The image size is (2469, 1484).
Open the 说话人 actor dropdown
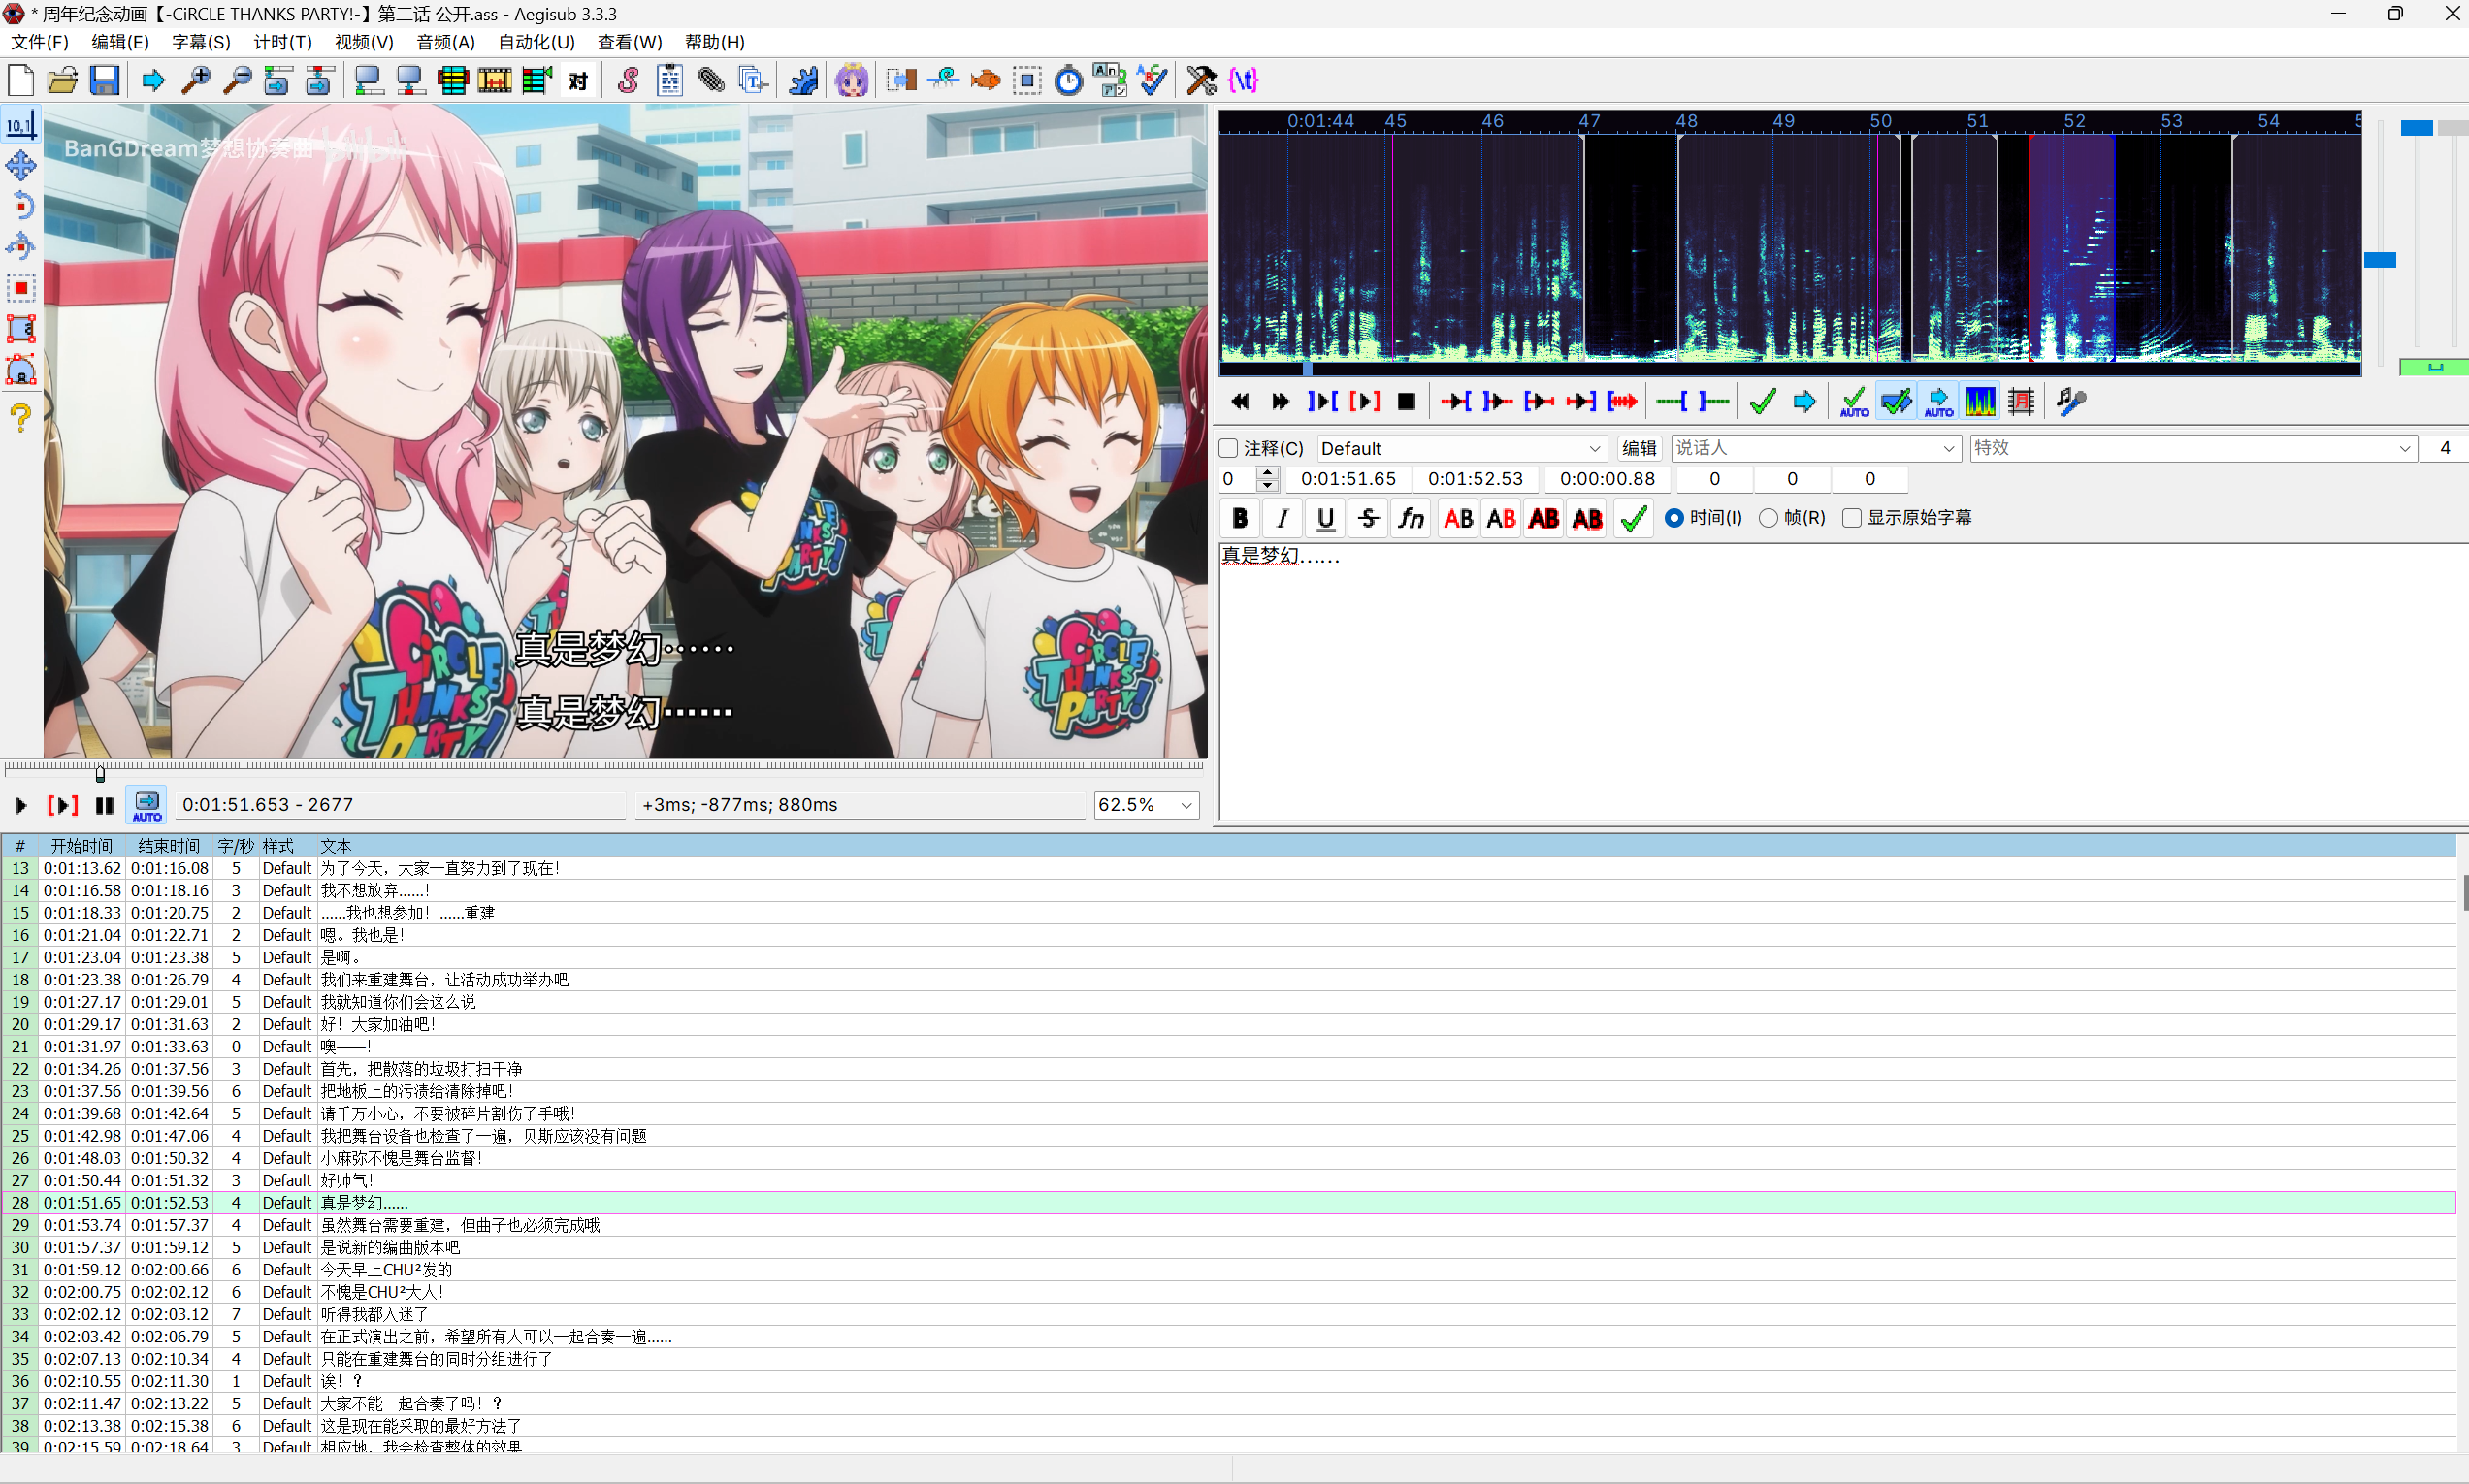pyautogui.click(x=1815, y=448)
